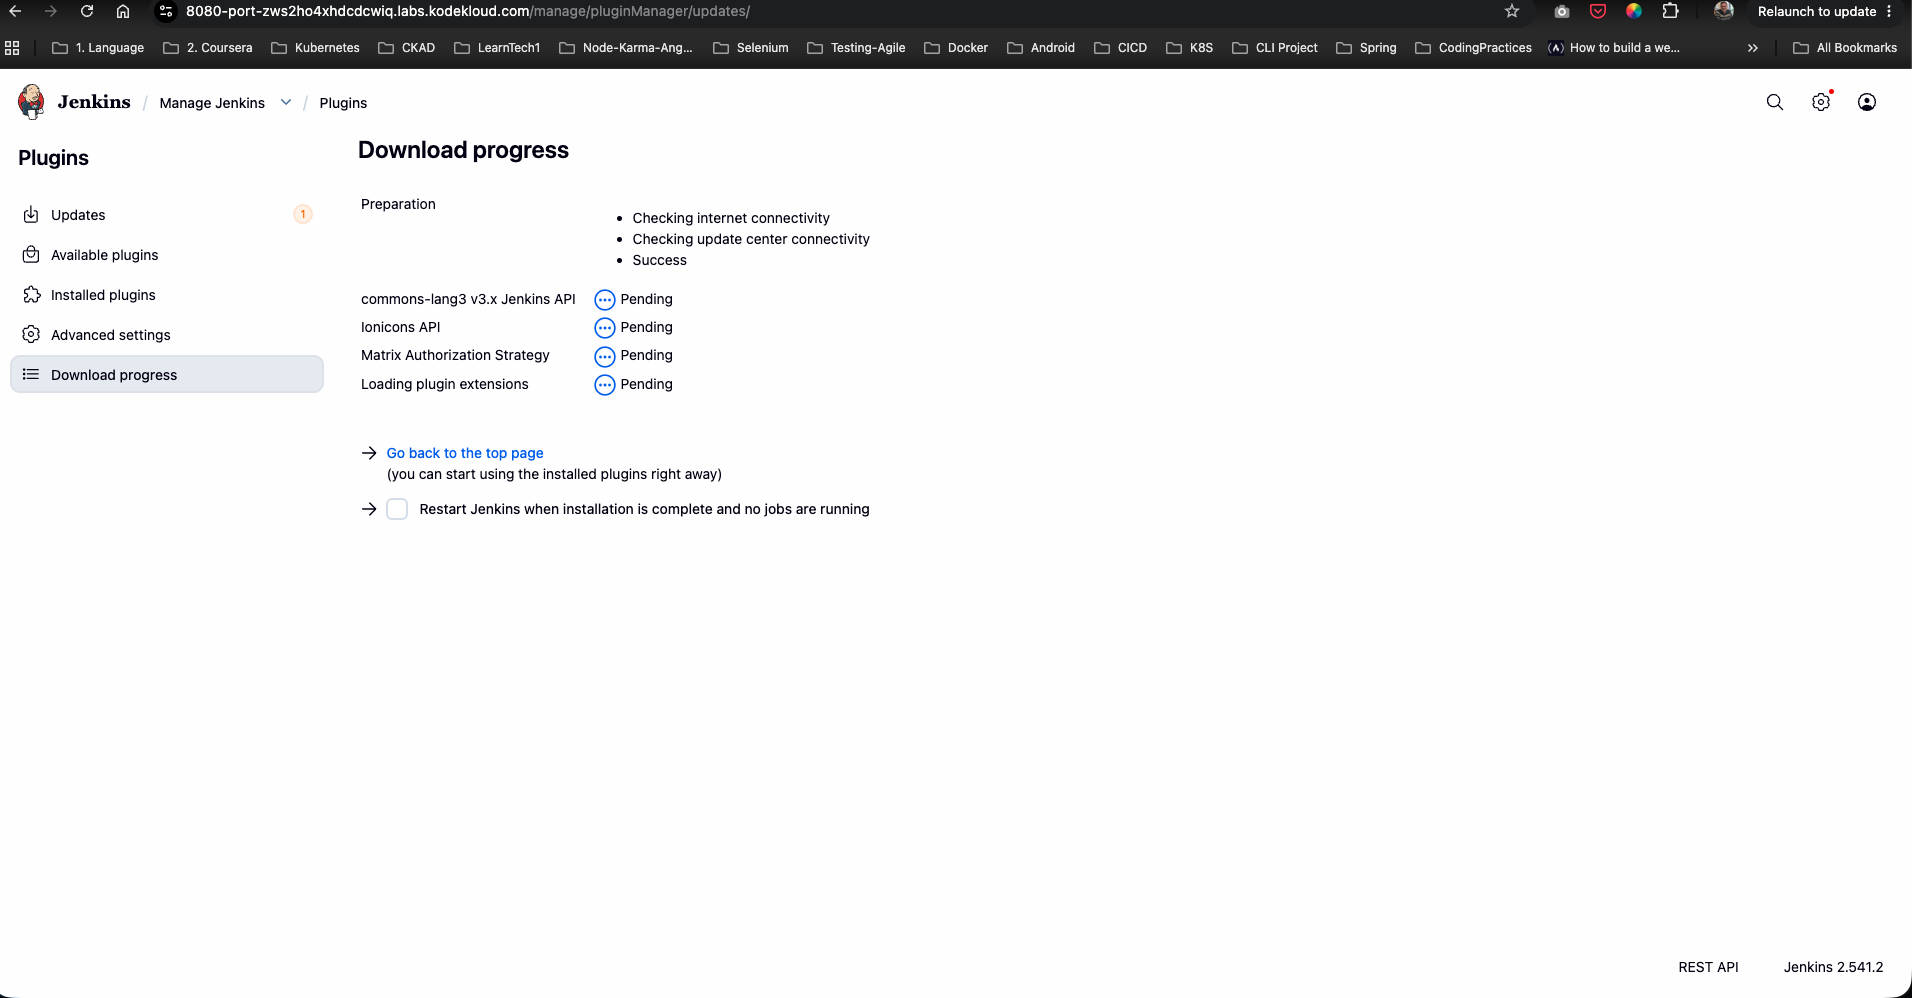The image size is (1912, 998).
Task: Open the Docker bookmarks folder
Action: click(956, 48)
